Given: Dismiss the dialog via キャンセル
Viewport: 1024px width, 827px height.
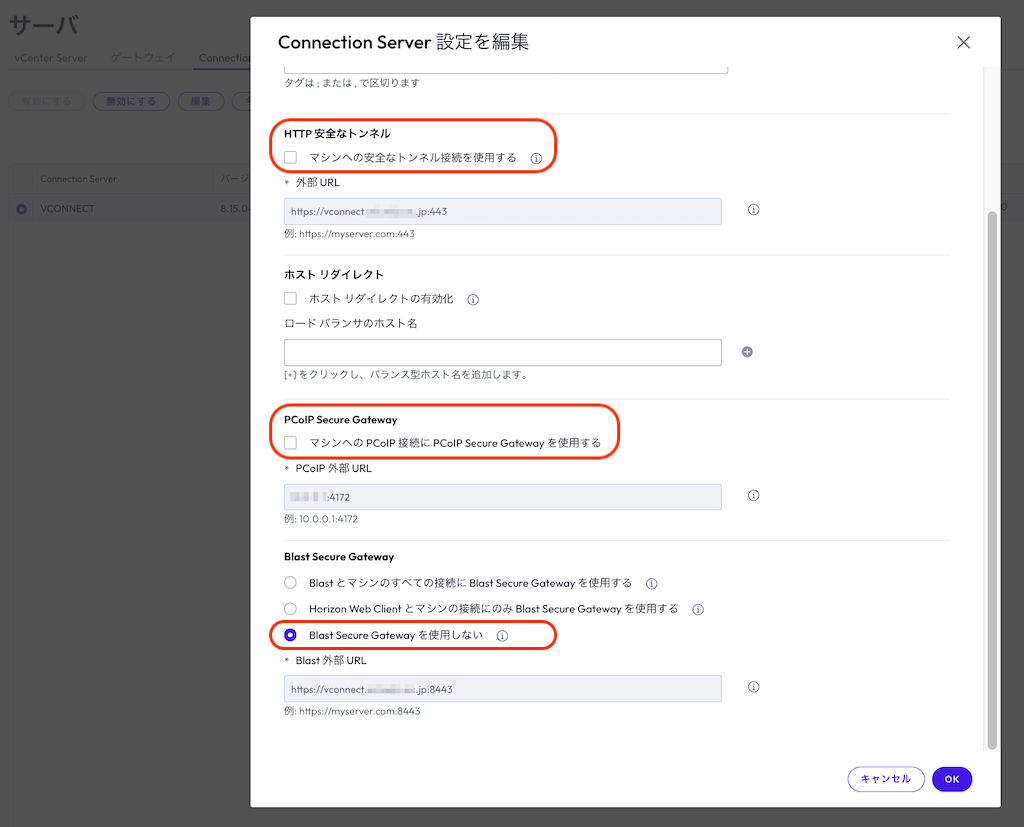Looking at the screenshot, I should coord(886,779).
